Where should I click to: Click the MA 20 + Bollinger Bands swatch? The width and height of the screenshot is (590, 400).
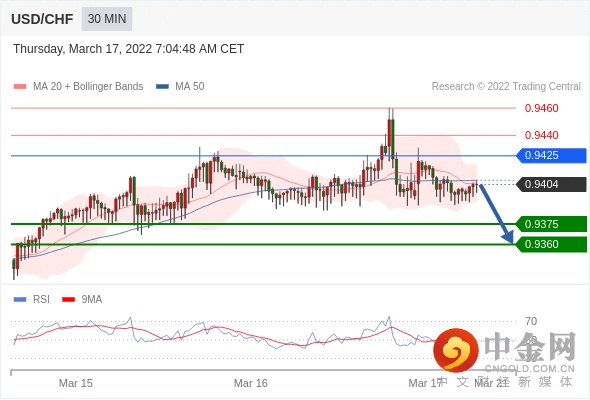[x=20, y=87]
